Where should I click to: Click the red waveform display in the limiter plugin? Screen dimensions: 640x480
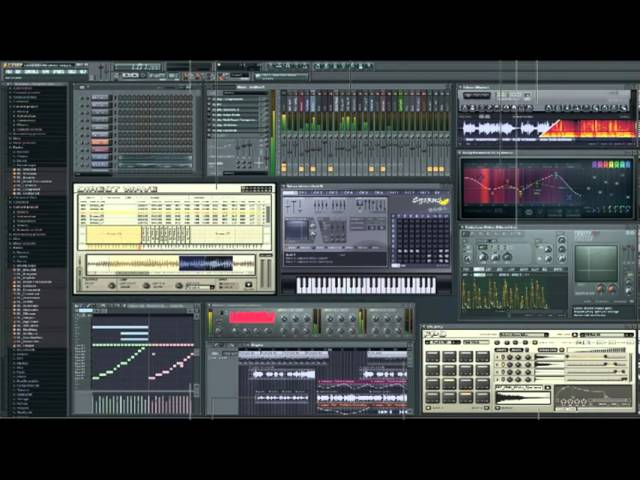[x=252, y=318]
